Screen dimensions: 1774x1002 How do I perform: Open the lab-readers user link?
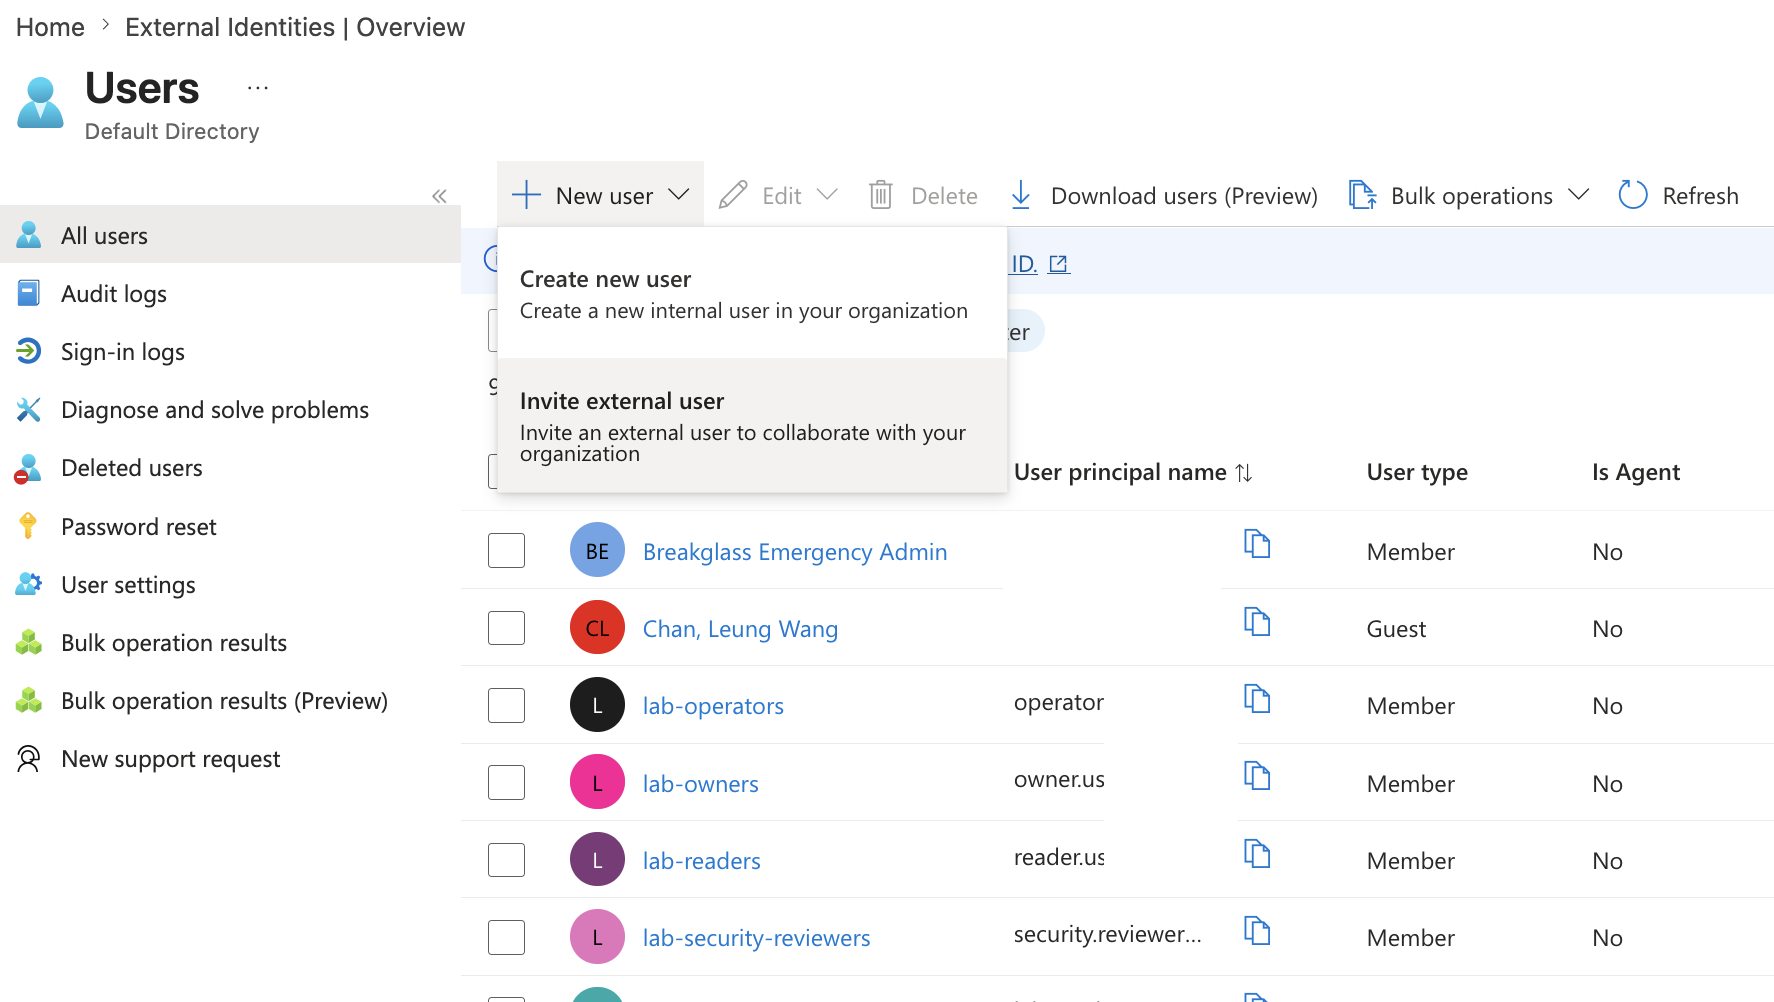(702, 861)
